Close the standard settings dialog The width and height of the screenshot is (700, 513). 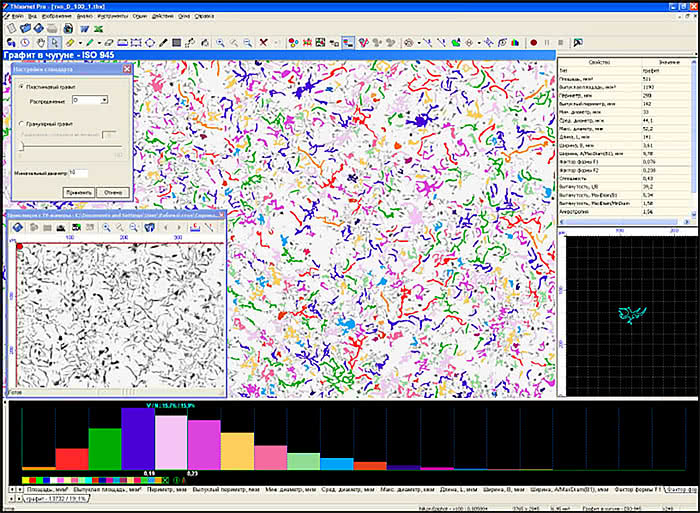pos(127,69)
